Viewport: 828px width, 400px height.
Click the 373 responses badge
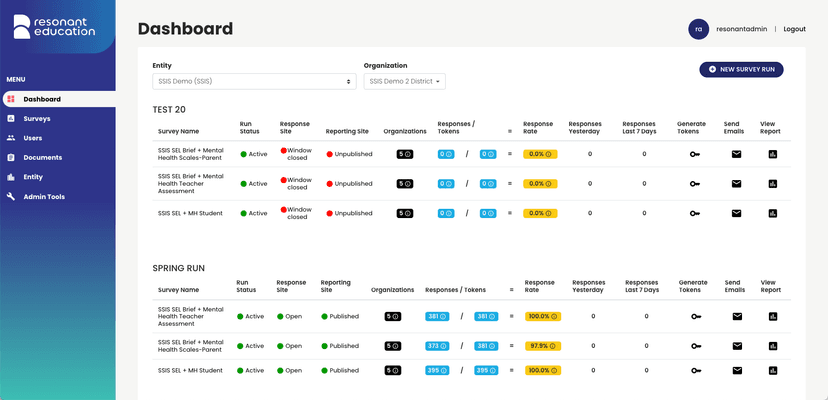[437, 346]
